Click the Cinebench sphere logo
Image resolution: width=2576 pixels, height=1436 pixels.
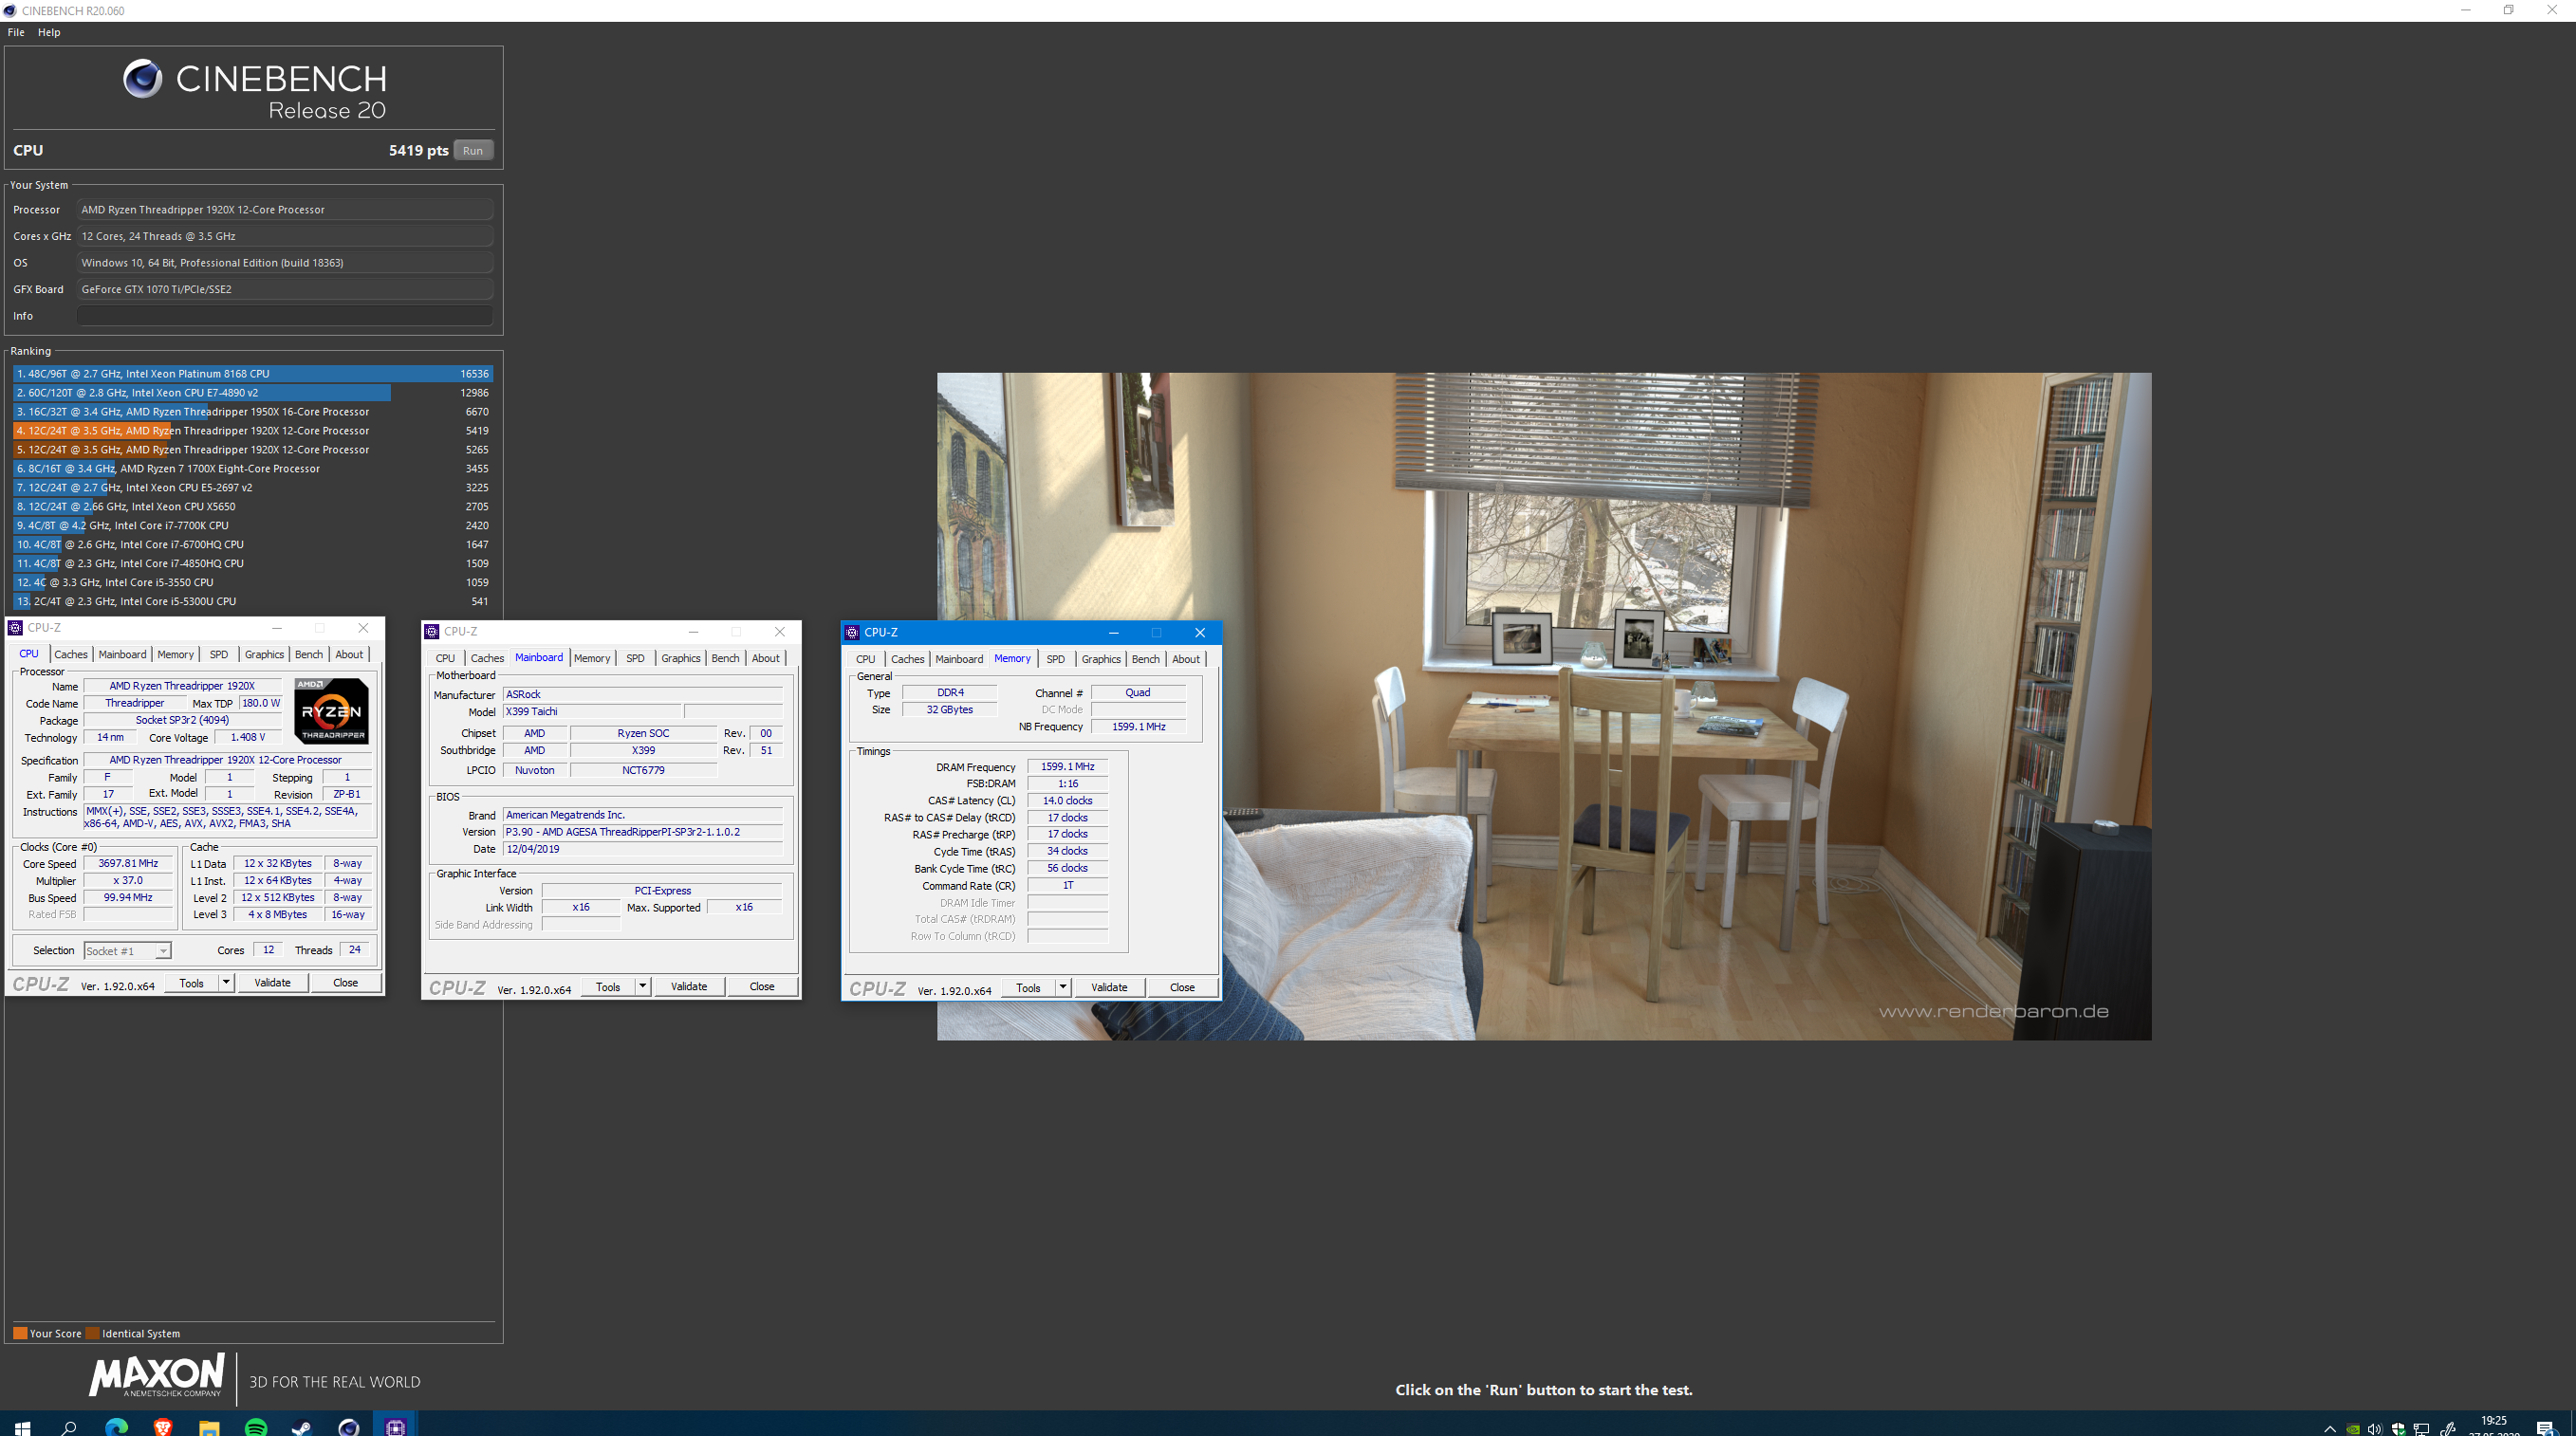(x=142, y=78)
